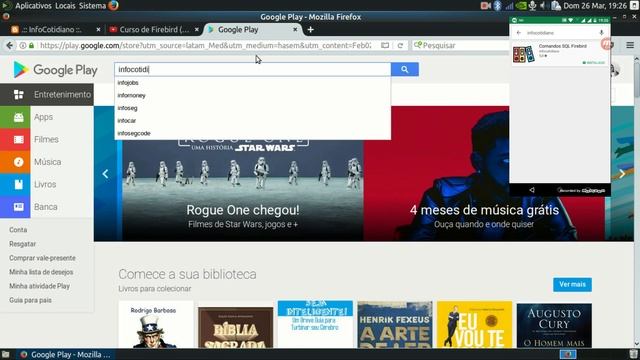Open the Rodrigo Barbosa book cover
The height and width of the screenshot is (360, 640).
pyautogui.click(x=156, y=325)
